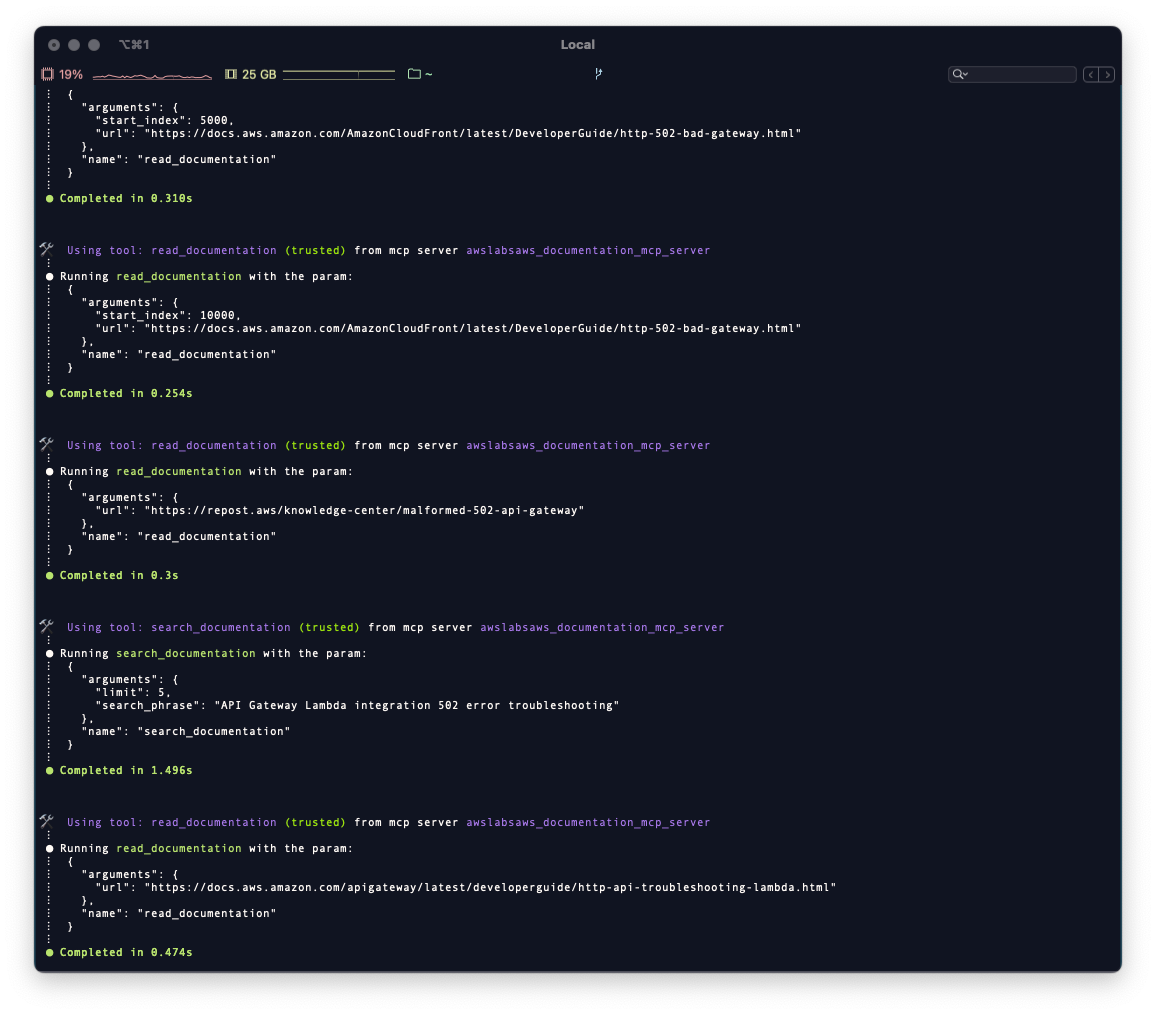Screen dimensions: 1156x1015
Task: Click the CPU usage chip icon
Action: coord(47,74)
